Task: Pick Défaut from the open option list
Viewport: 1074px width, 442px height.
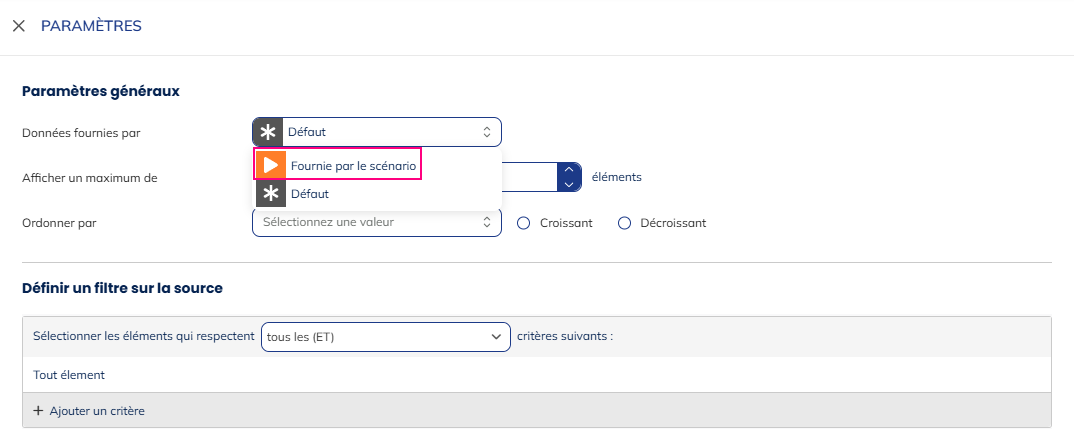Action: coord(309,194)
